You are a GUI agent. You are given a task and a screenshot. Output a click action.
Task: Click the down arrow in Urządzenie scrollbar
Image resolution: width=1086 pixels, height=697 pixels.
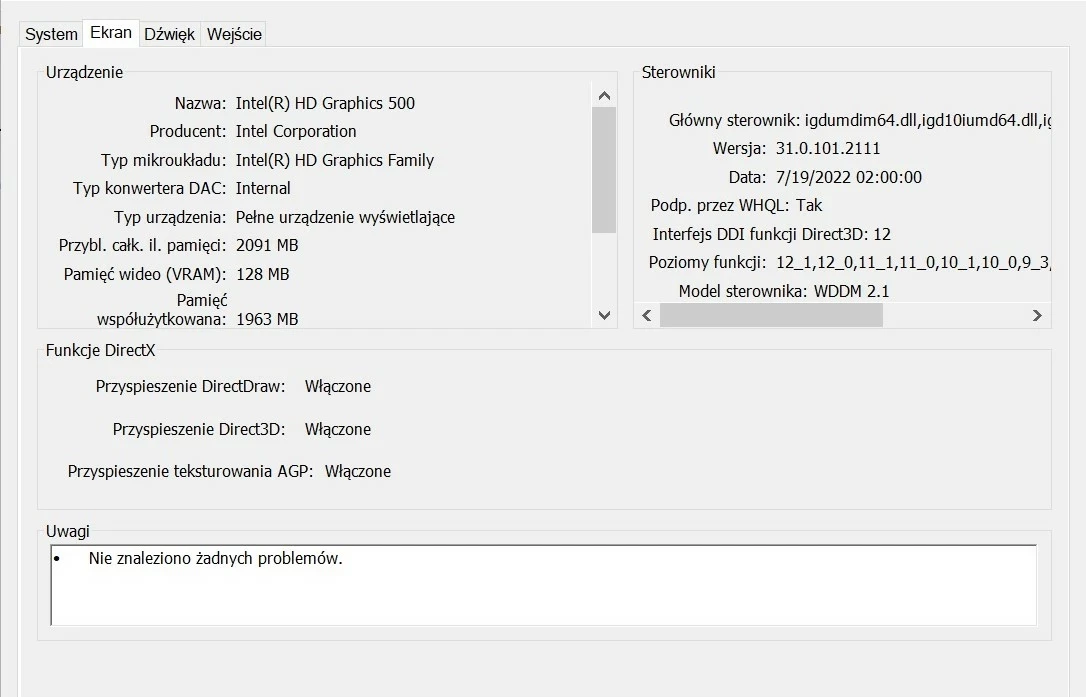604,314
